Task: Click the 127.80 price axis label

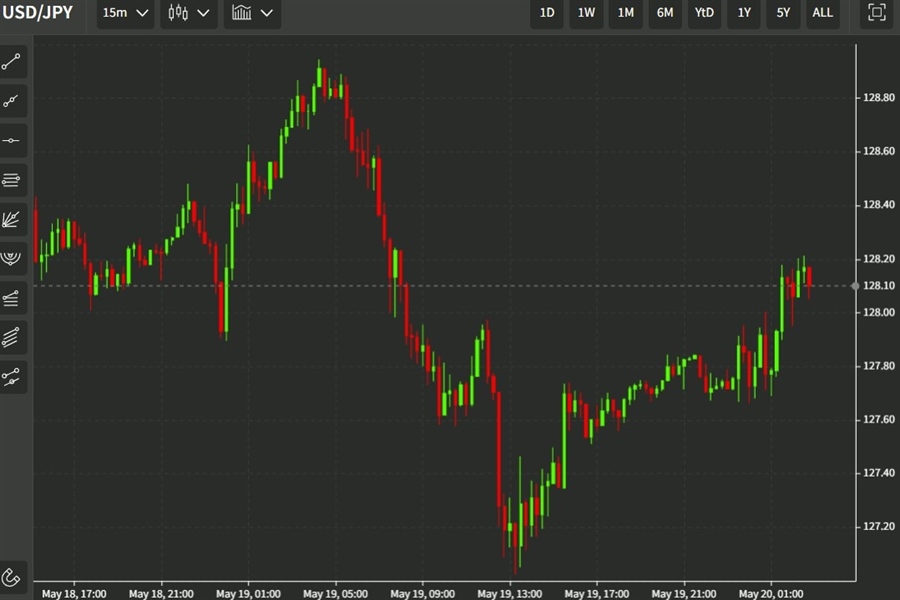Action: pyautogui.click(x=879, y=366)
